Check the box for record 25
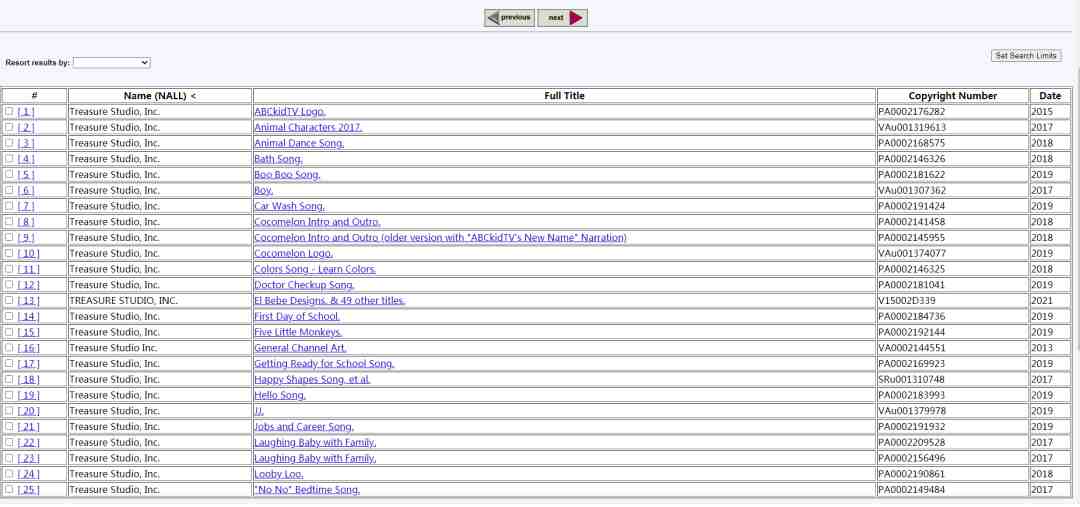Viewport: 1080px width, 507px height. click(9, 490)
